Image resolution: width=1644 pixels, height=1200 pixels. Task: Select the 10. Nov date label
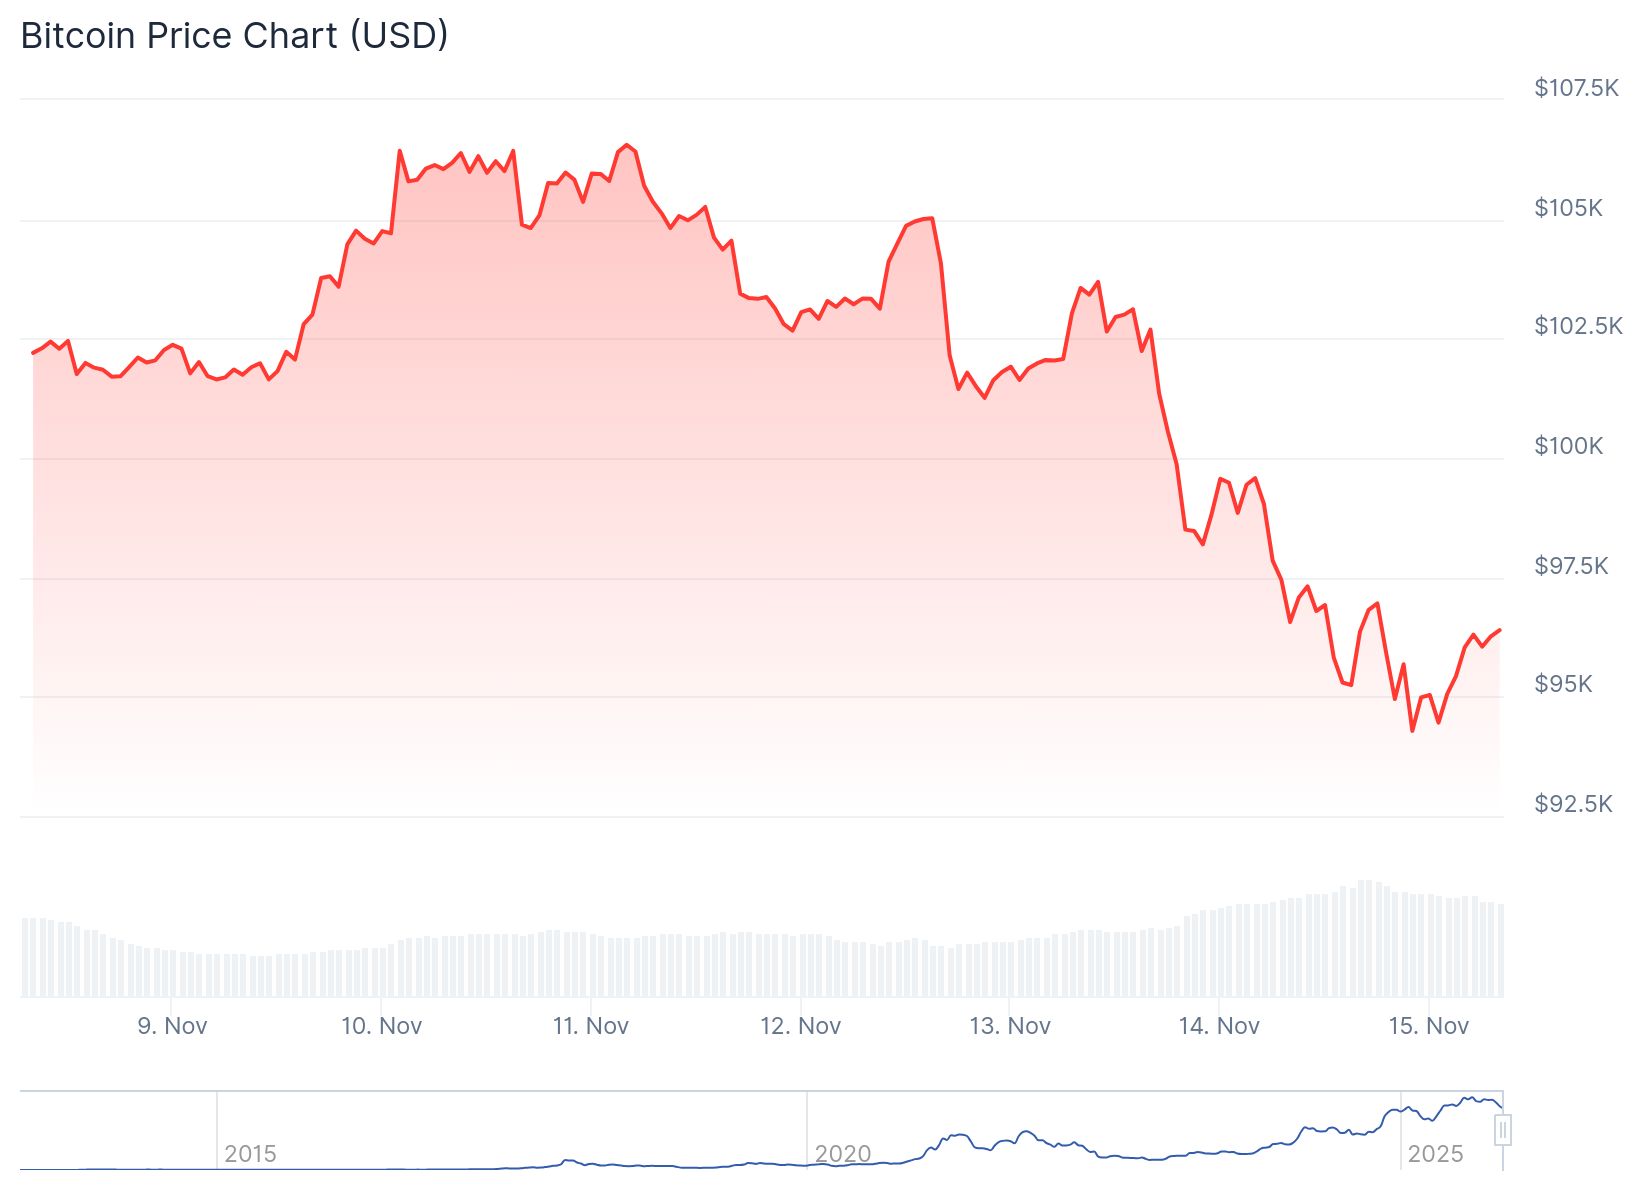pyautogui.click(x=382, y=1026)
